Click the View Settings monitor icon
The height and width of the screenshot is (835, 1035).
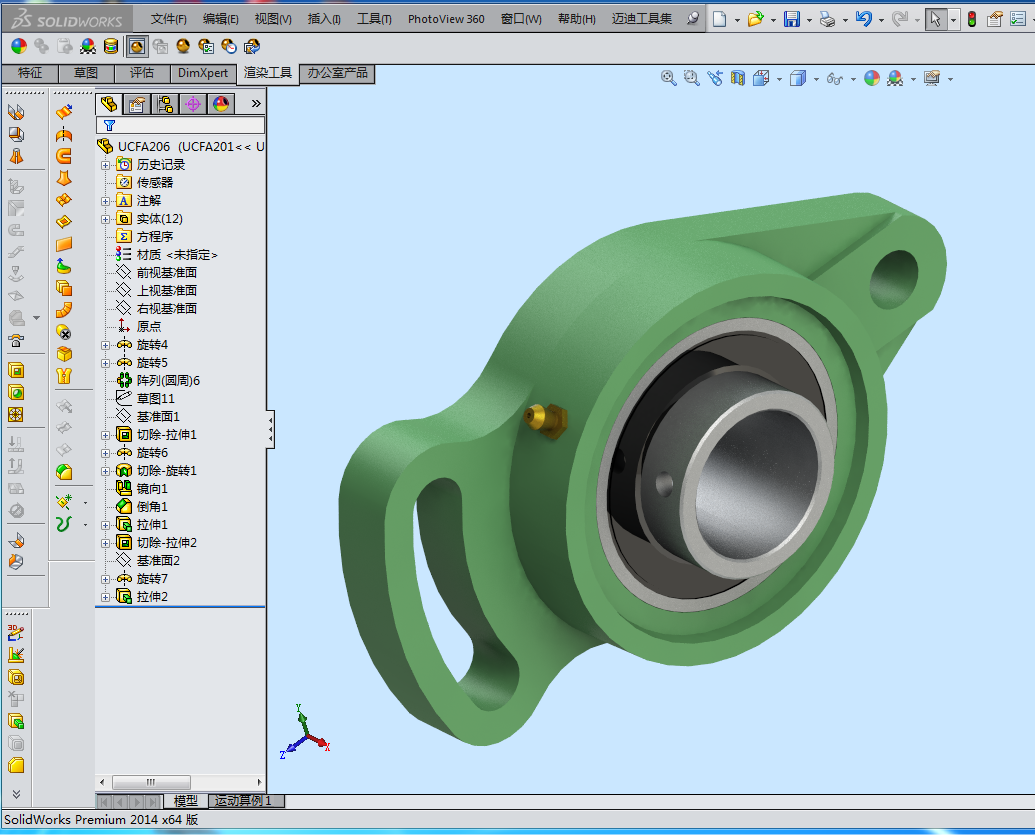pos(932,78)
